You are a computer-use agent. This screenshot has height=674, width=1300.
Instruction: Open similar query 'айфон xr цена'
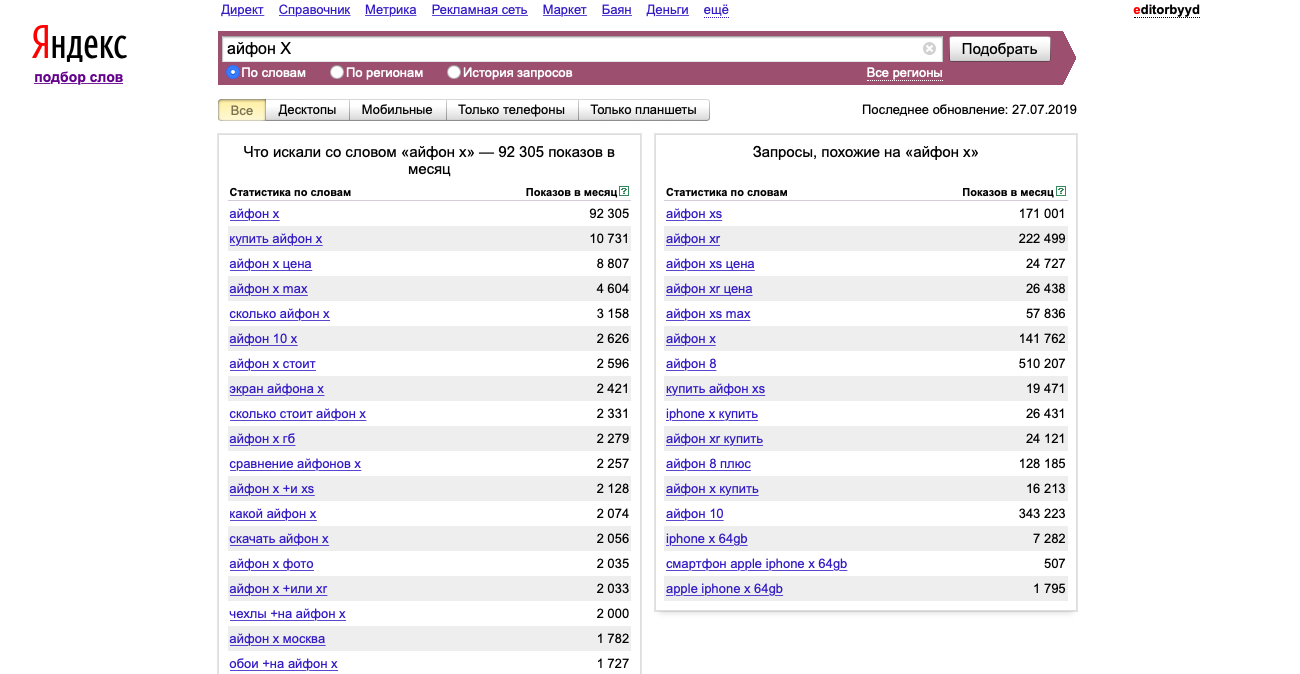709,289
